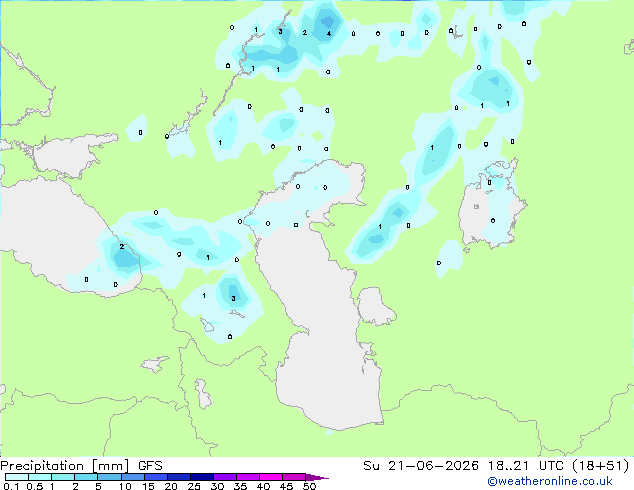The height and width of the screenshot is (490, 634).
Task: Click the over-50 arrow end of legend
Action: click(317, 477)
